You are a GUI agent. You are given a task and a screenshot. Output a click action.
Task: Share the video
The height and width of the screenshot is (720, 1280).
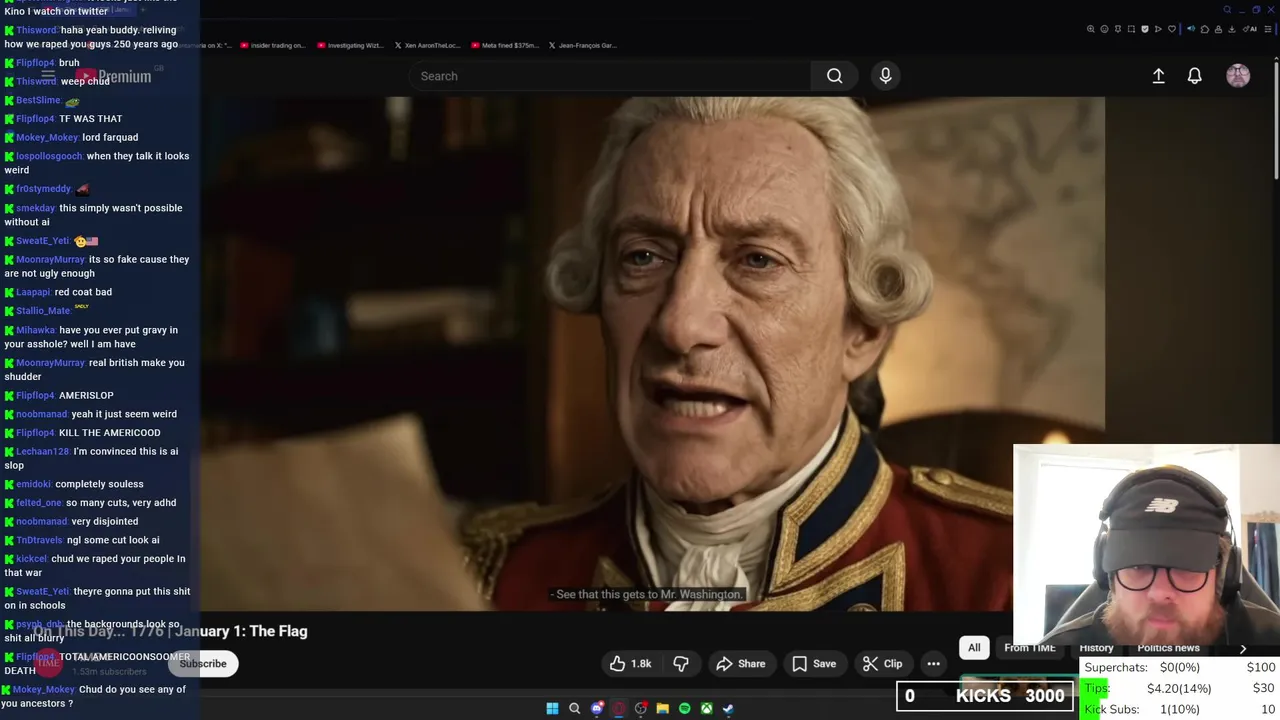tap(741, 664)
